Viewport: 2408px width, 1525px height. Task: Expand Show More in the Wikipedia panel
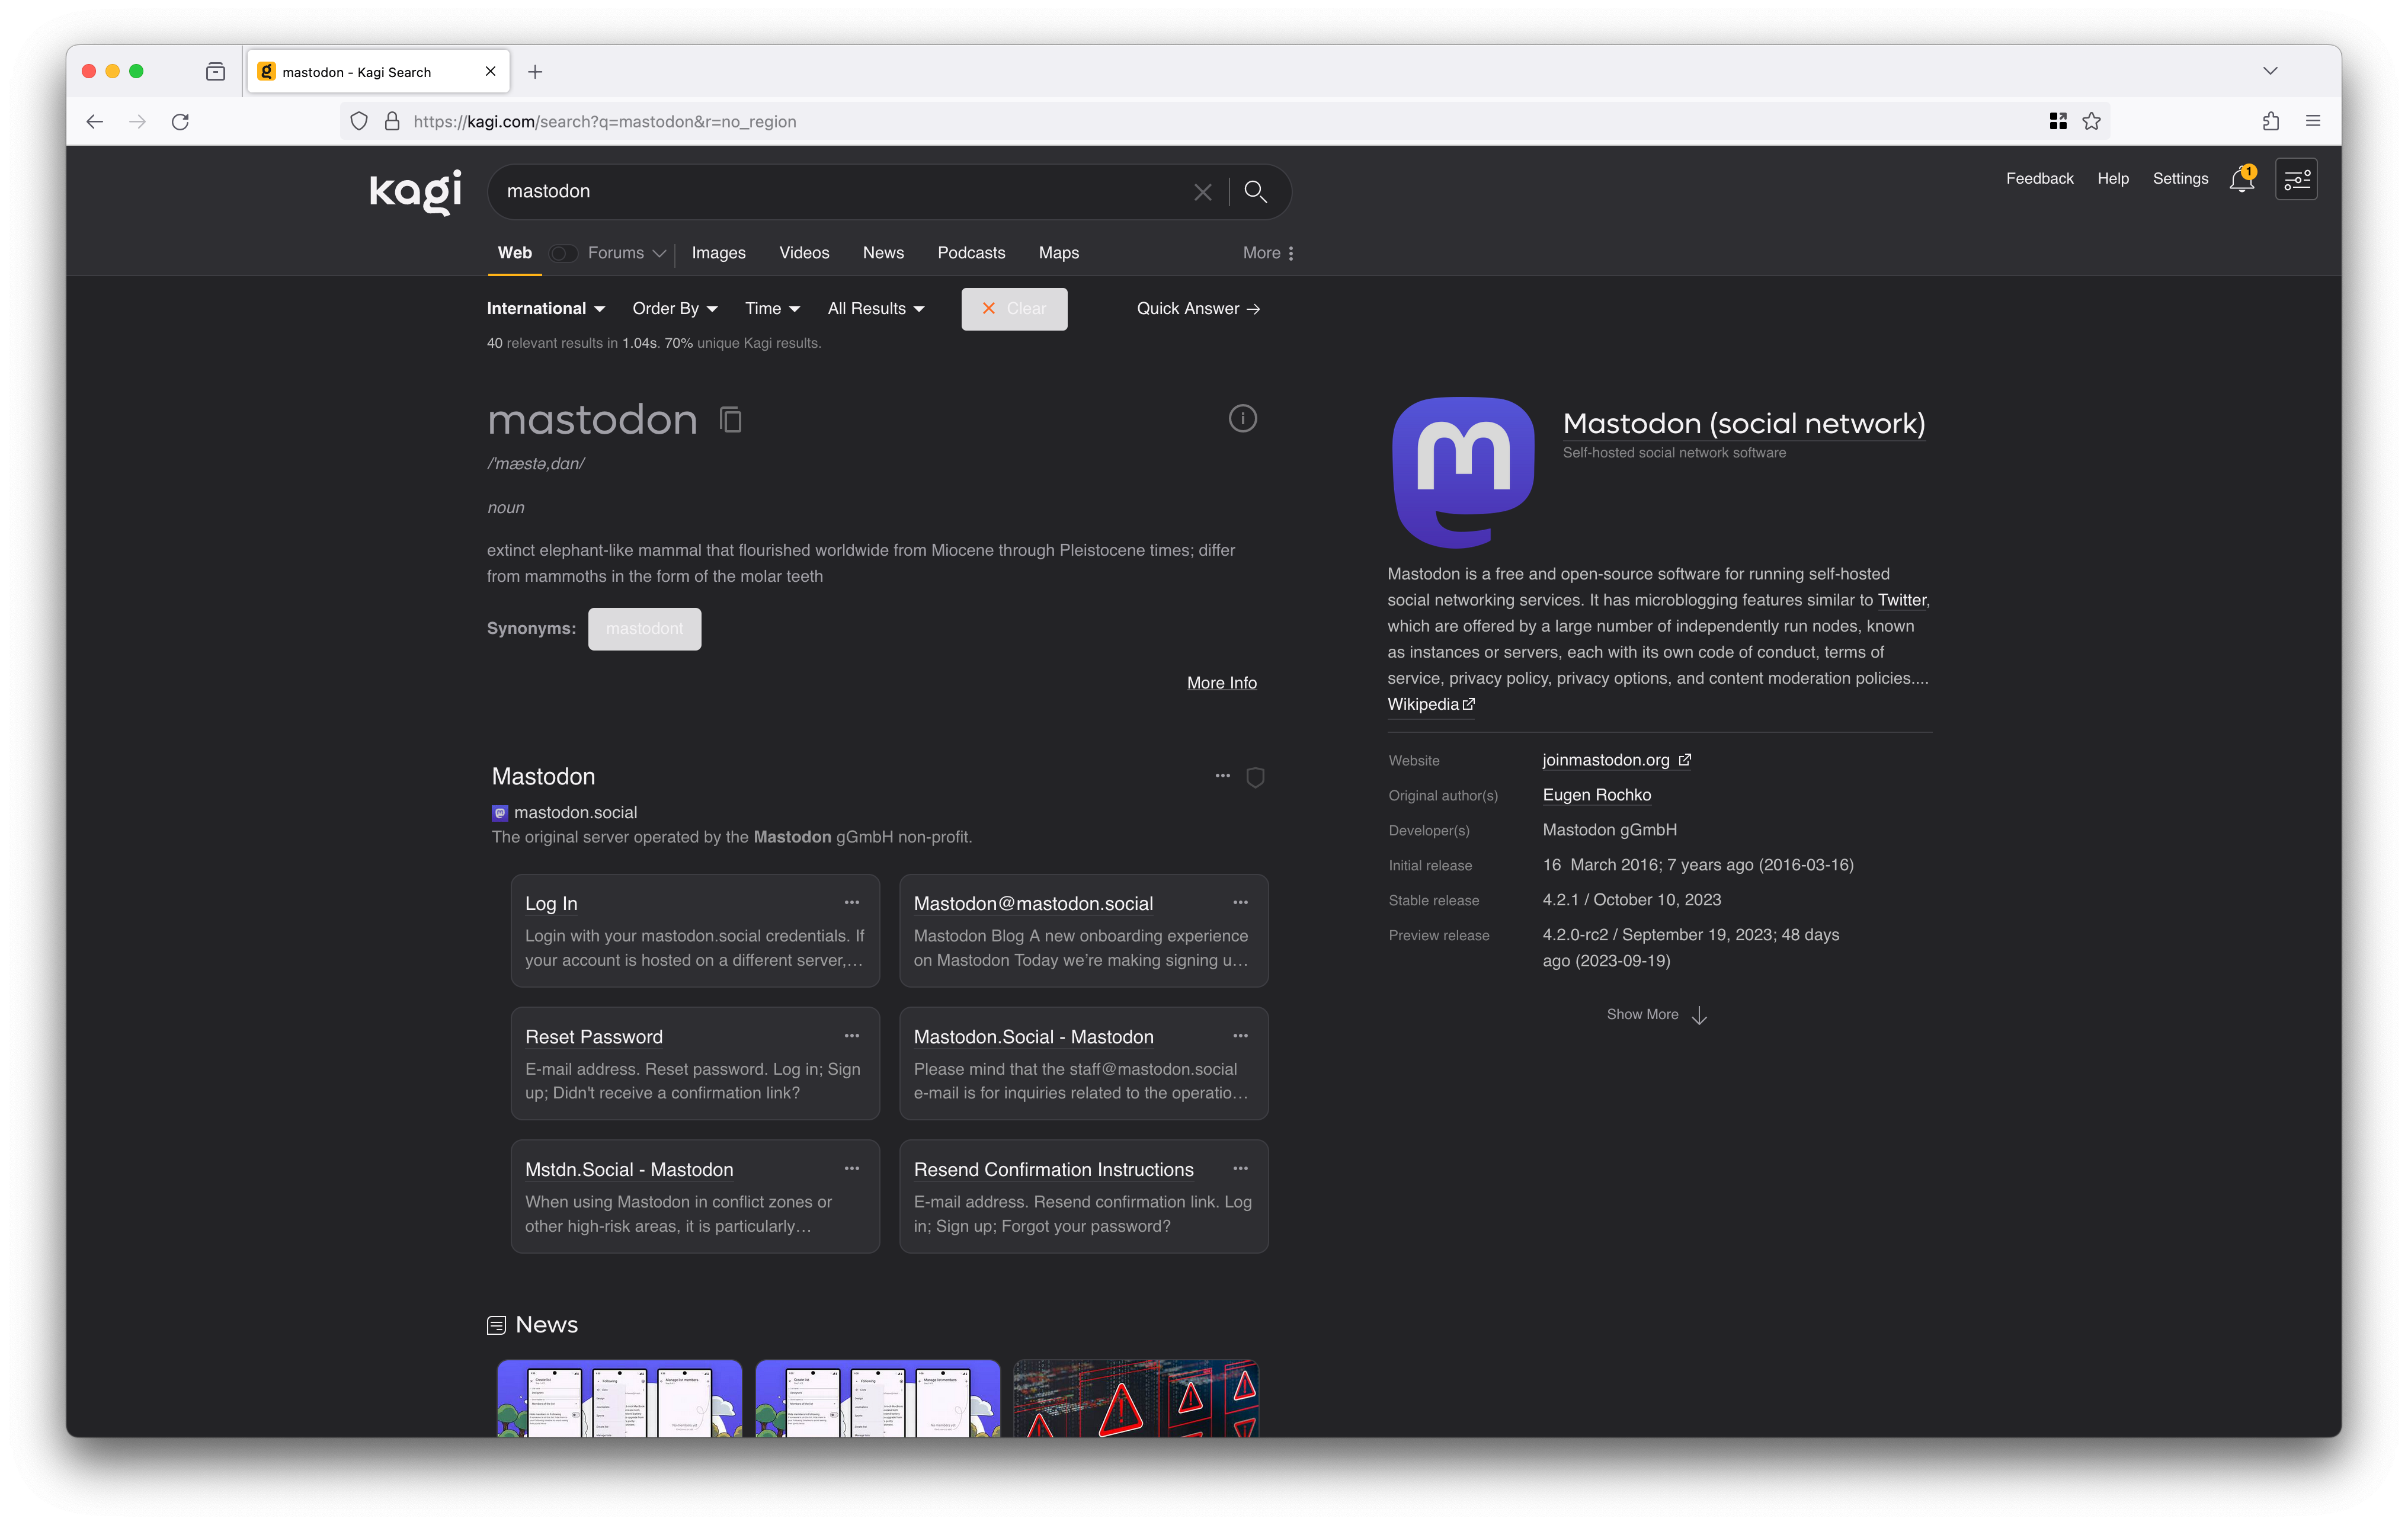[1656, 1015]
